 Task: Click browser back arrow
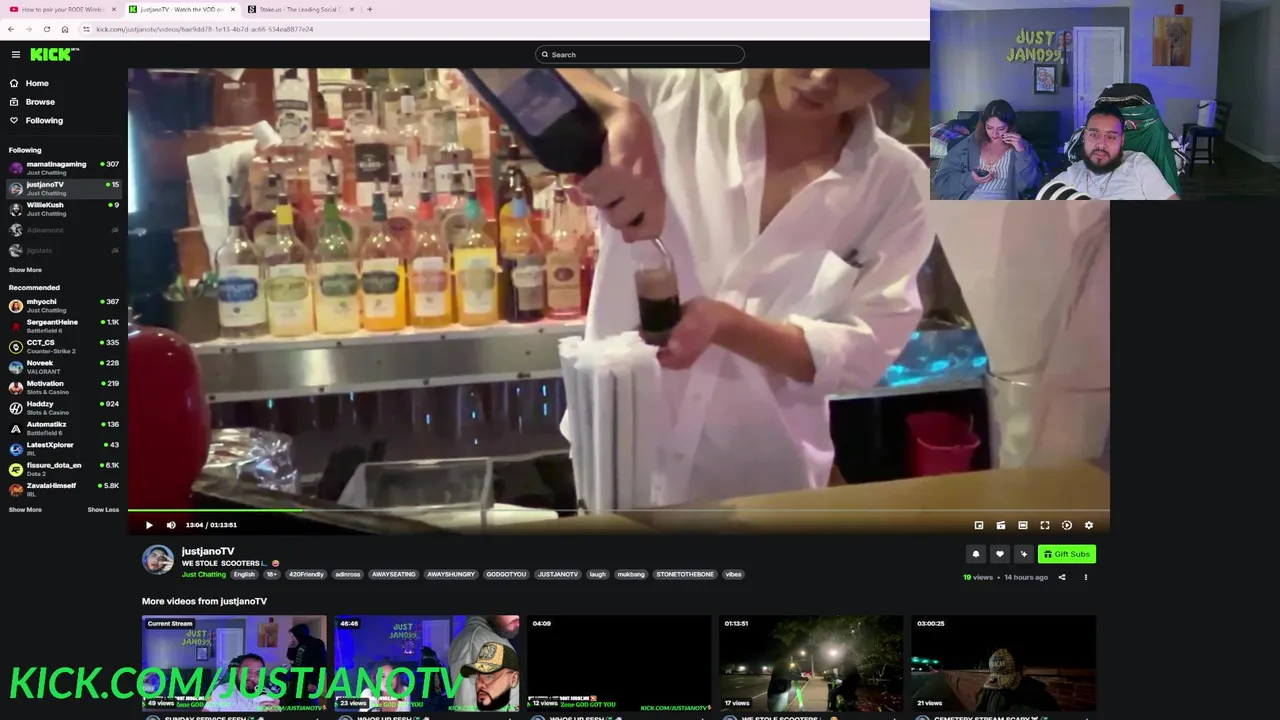click(x=10, y=29)
